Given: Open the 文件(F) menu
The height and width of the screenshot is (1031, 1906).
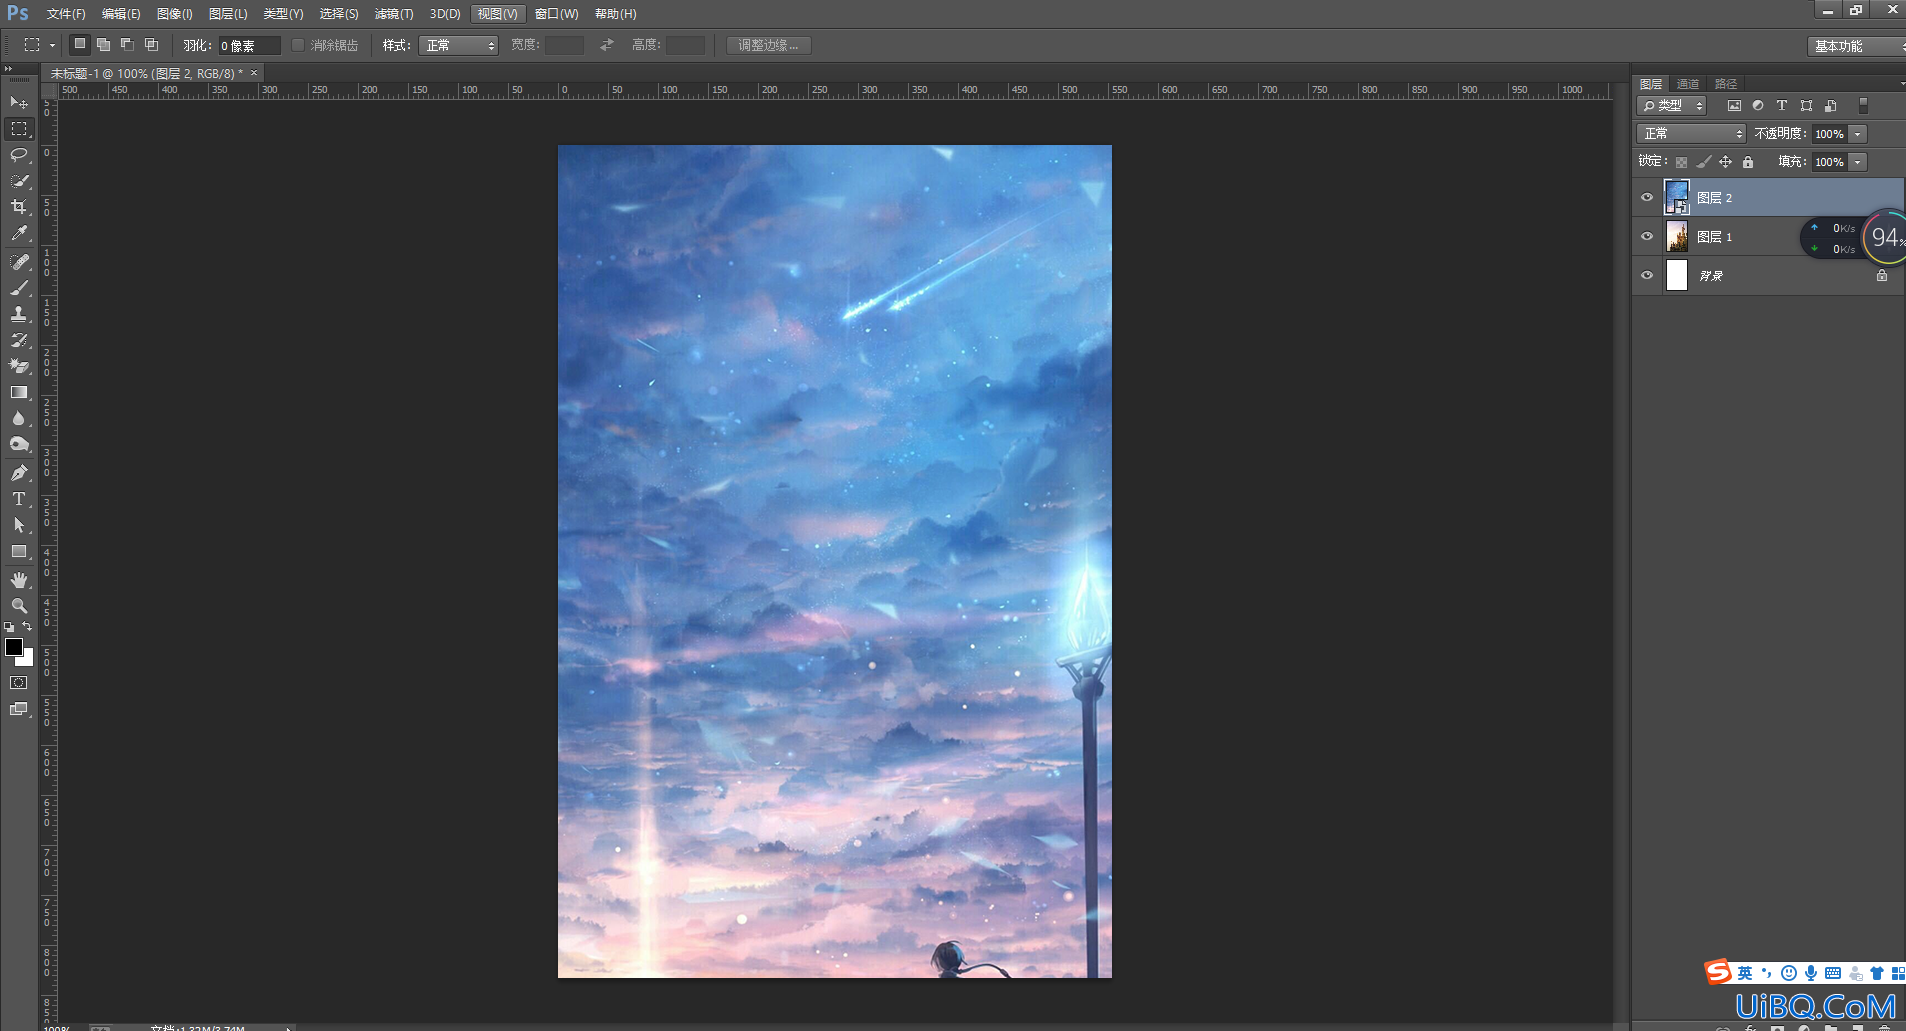Looking at the screenshot, I should pos(66,14).
